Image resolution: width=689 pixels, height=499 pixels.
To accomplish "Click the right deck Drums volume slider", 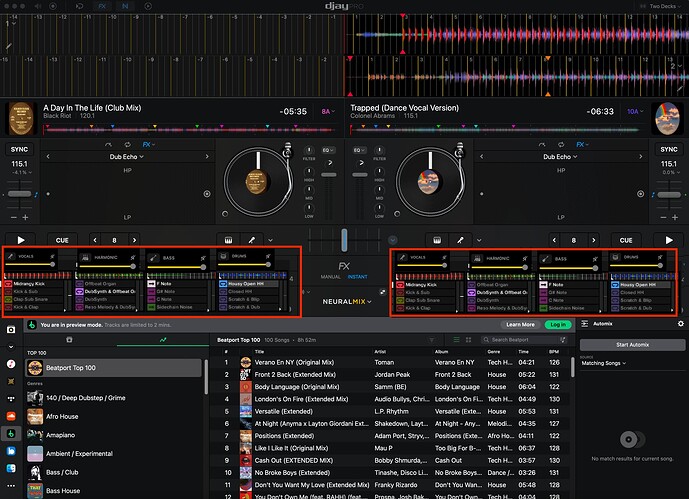I will [636, 265].
